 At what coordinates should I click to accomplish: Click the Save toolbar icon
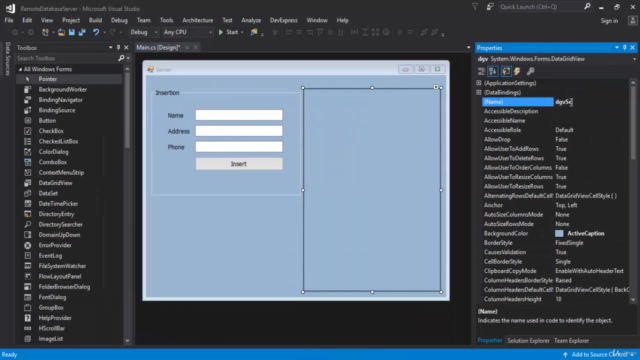(72, 32)
